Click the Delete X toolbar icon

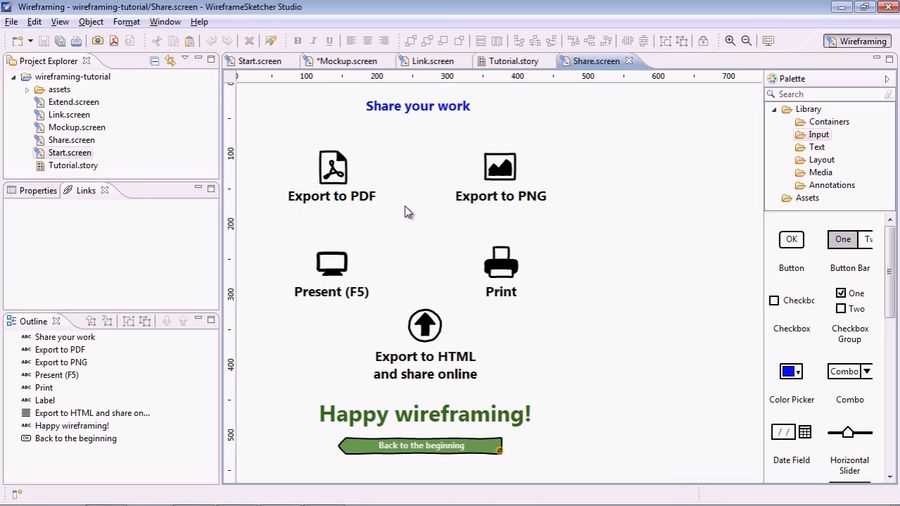(x=249, y=41)
